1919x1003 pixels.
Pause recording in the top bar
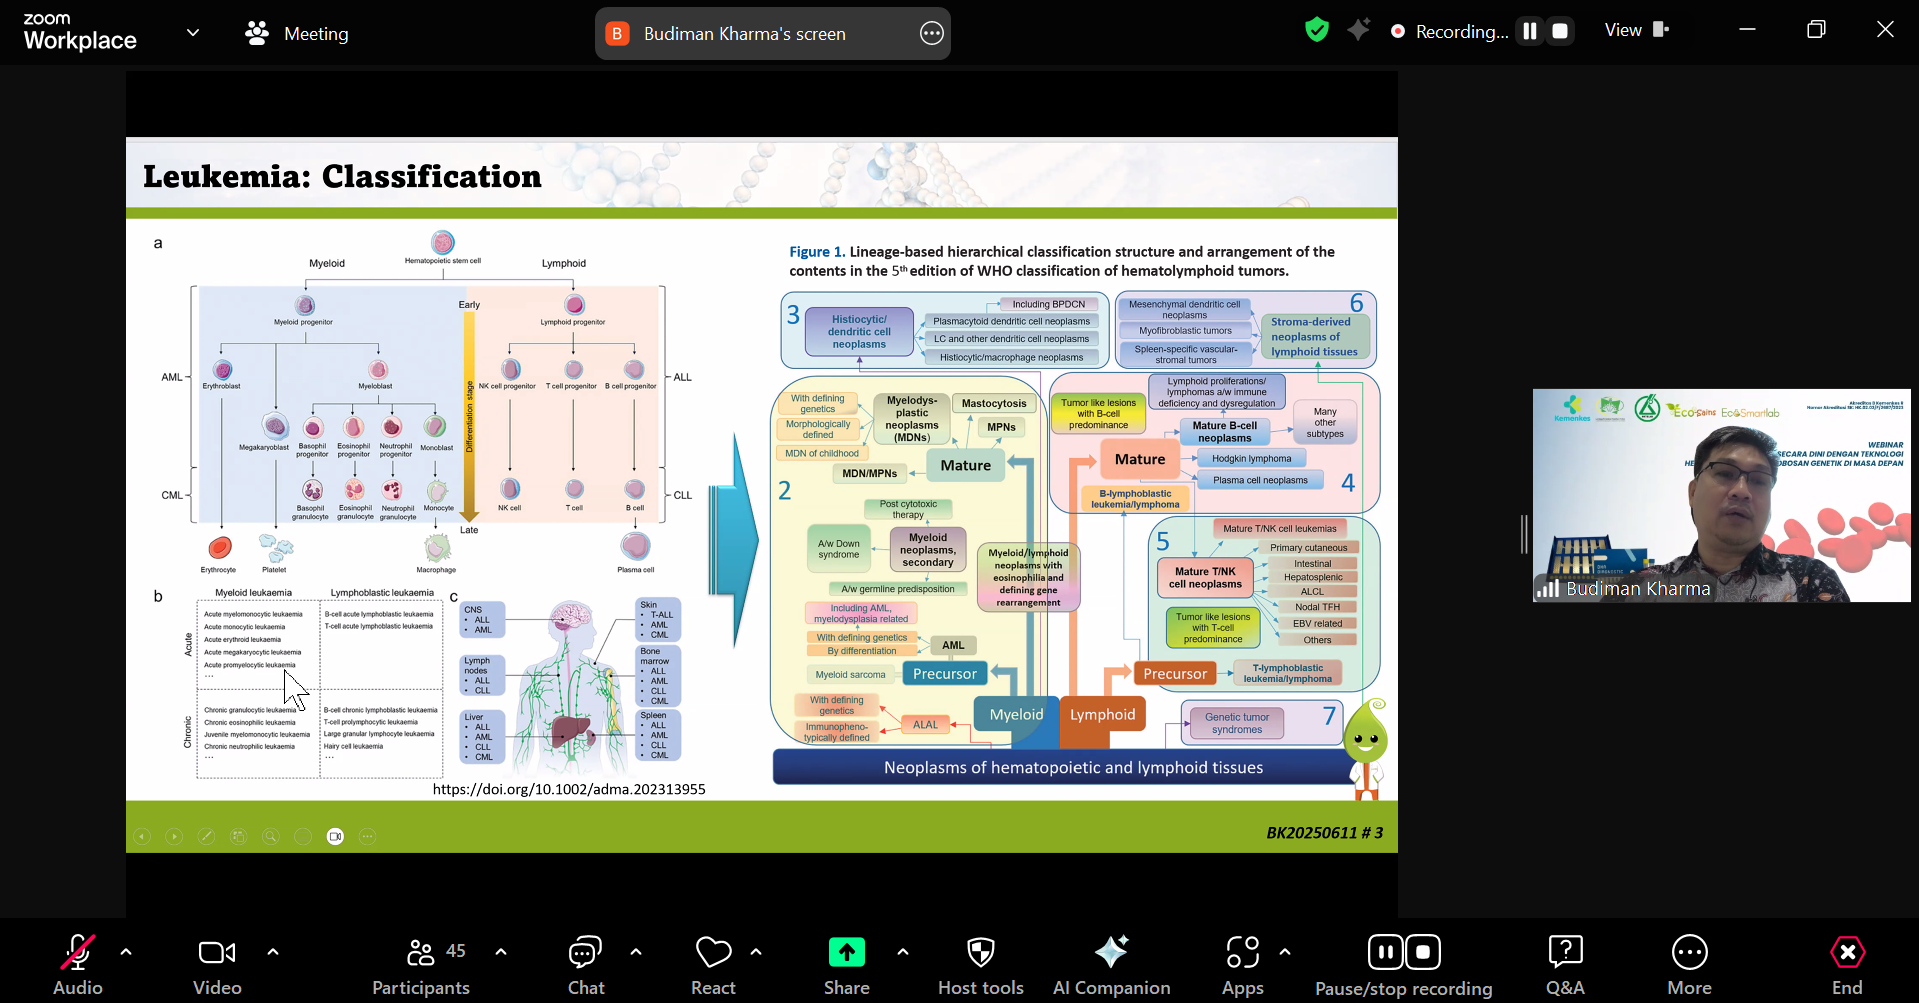click(1529, 31)
